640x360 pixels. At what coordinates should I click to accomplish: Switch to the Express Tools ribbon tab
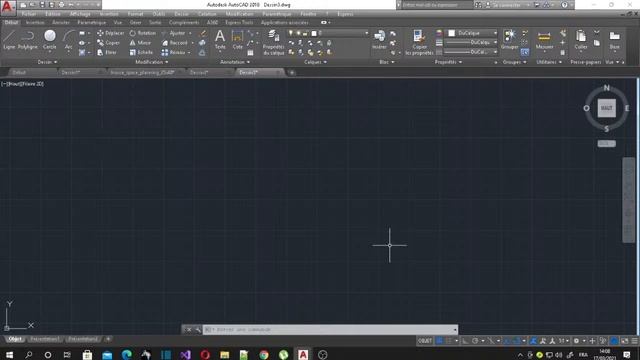point(239,22)
